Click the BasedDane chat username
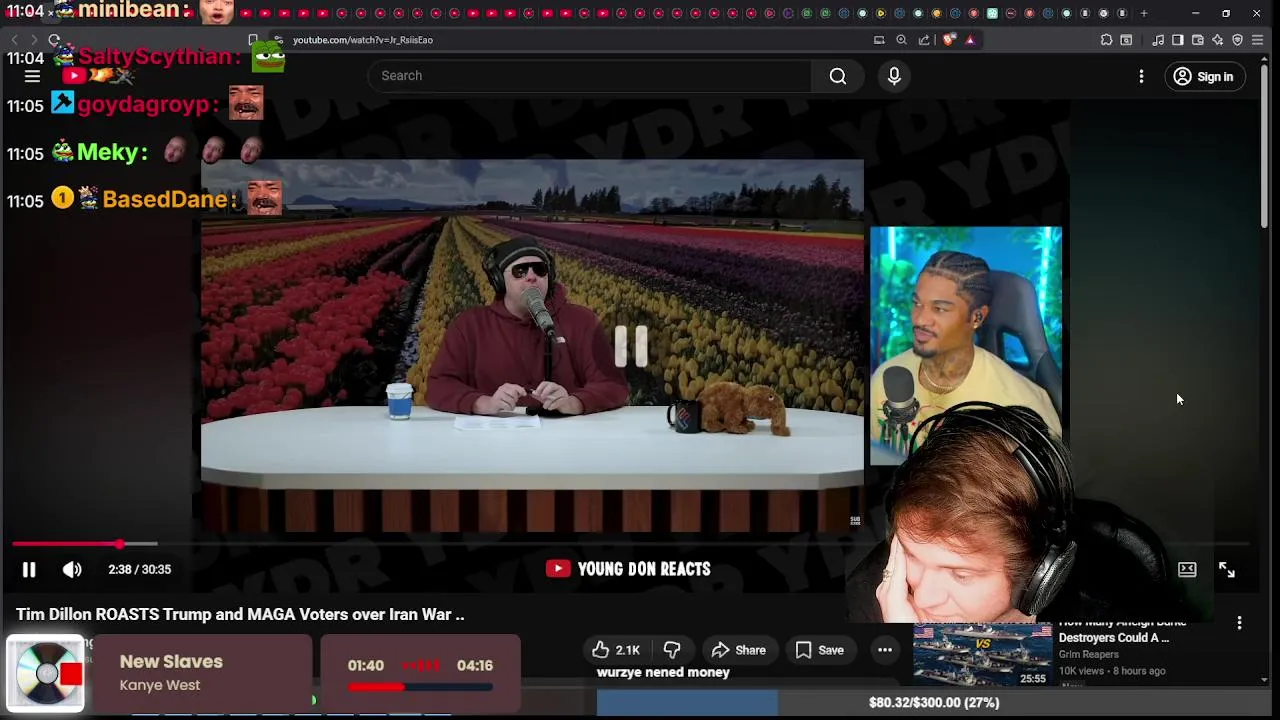 click(x=169, y=199)
